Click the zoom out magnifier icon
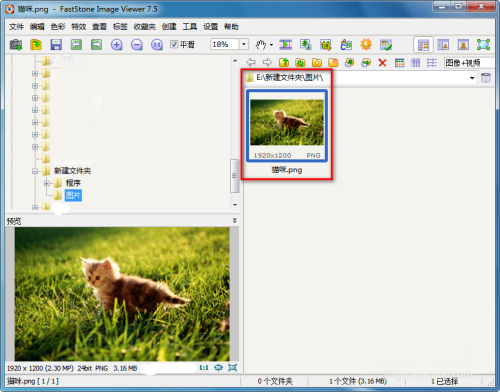 point(137,44)
